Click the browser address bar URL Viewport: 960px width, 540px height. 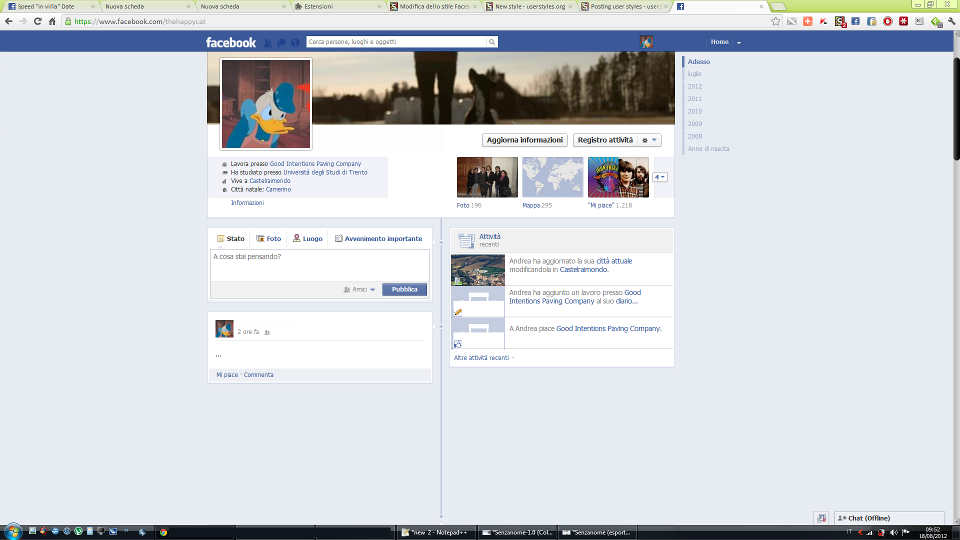pyautogui.click(x=140, y=21)
